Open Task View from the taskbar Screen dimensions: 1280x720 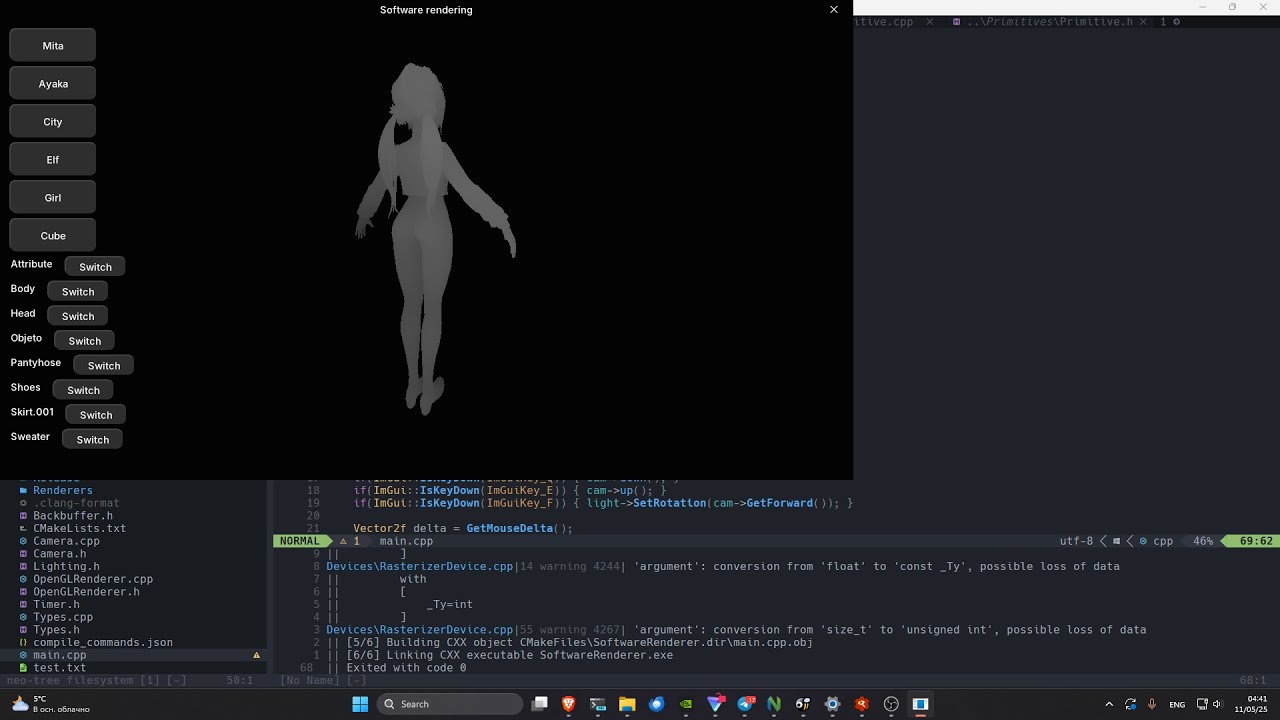[x=540, y=704]
